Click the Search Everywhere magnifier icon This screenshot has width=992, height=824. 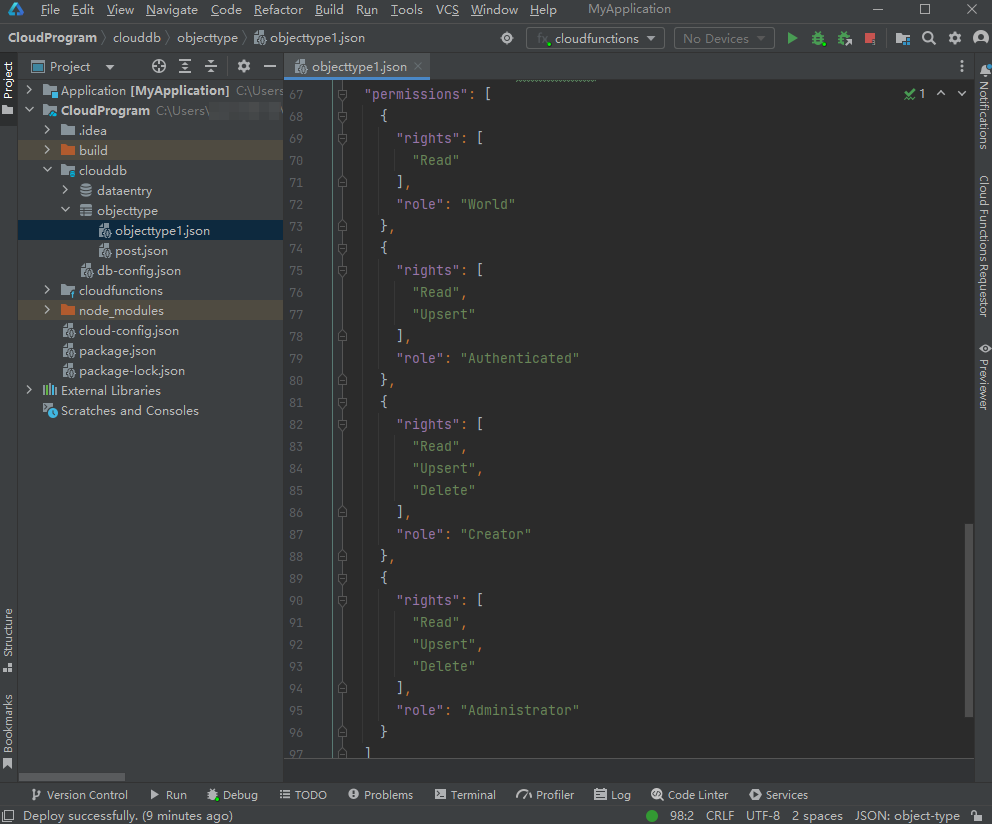pyautogui.click(x=929, y=39)
